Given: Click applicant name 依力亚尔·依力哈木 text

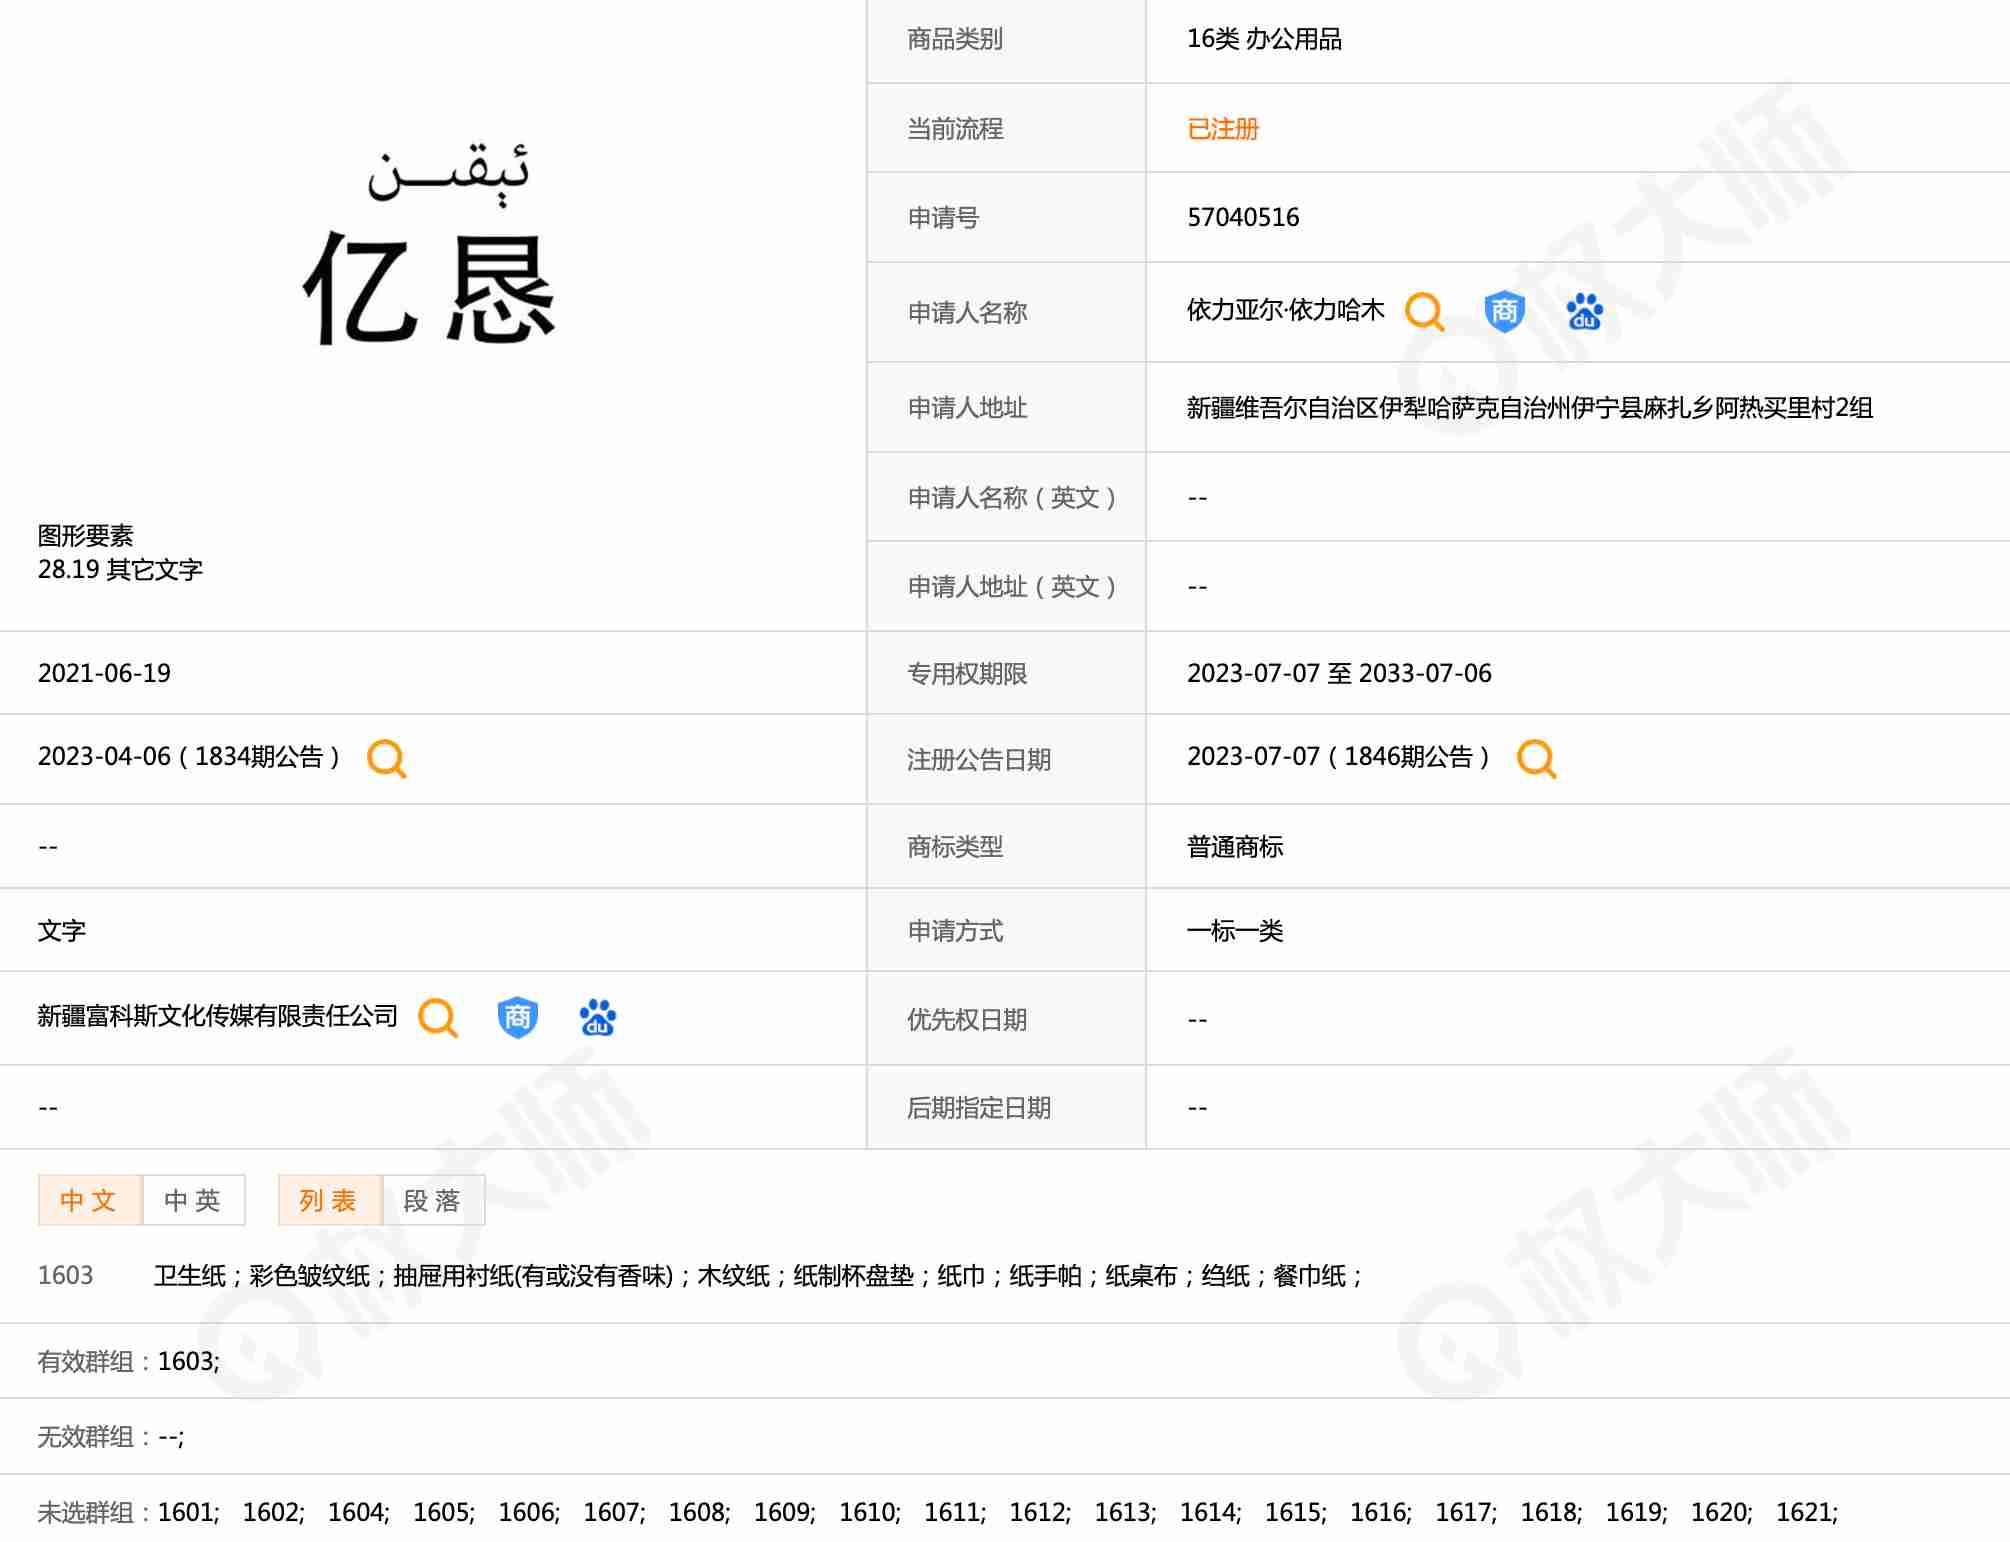Looking at the screenshot, I should (1285, 311).
